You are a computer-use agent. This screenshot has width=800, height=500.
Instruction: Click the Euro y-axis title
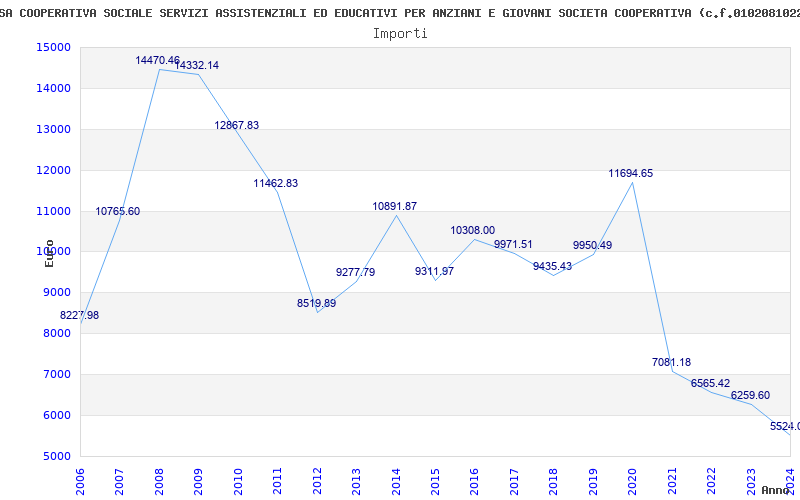coord(49,254)
